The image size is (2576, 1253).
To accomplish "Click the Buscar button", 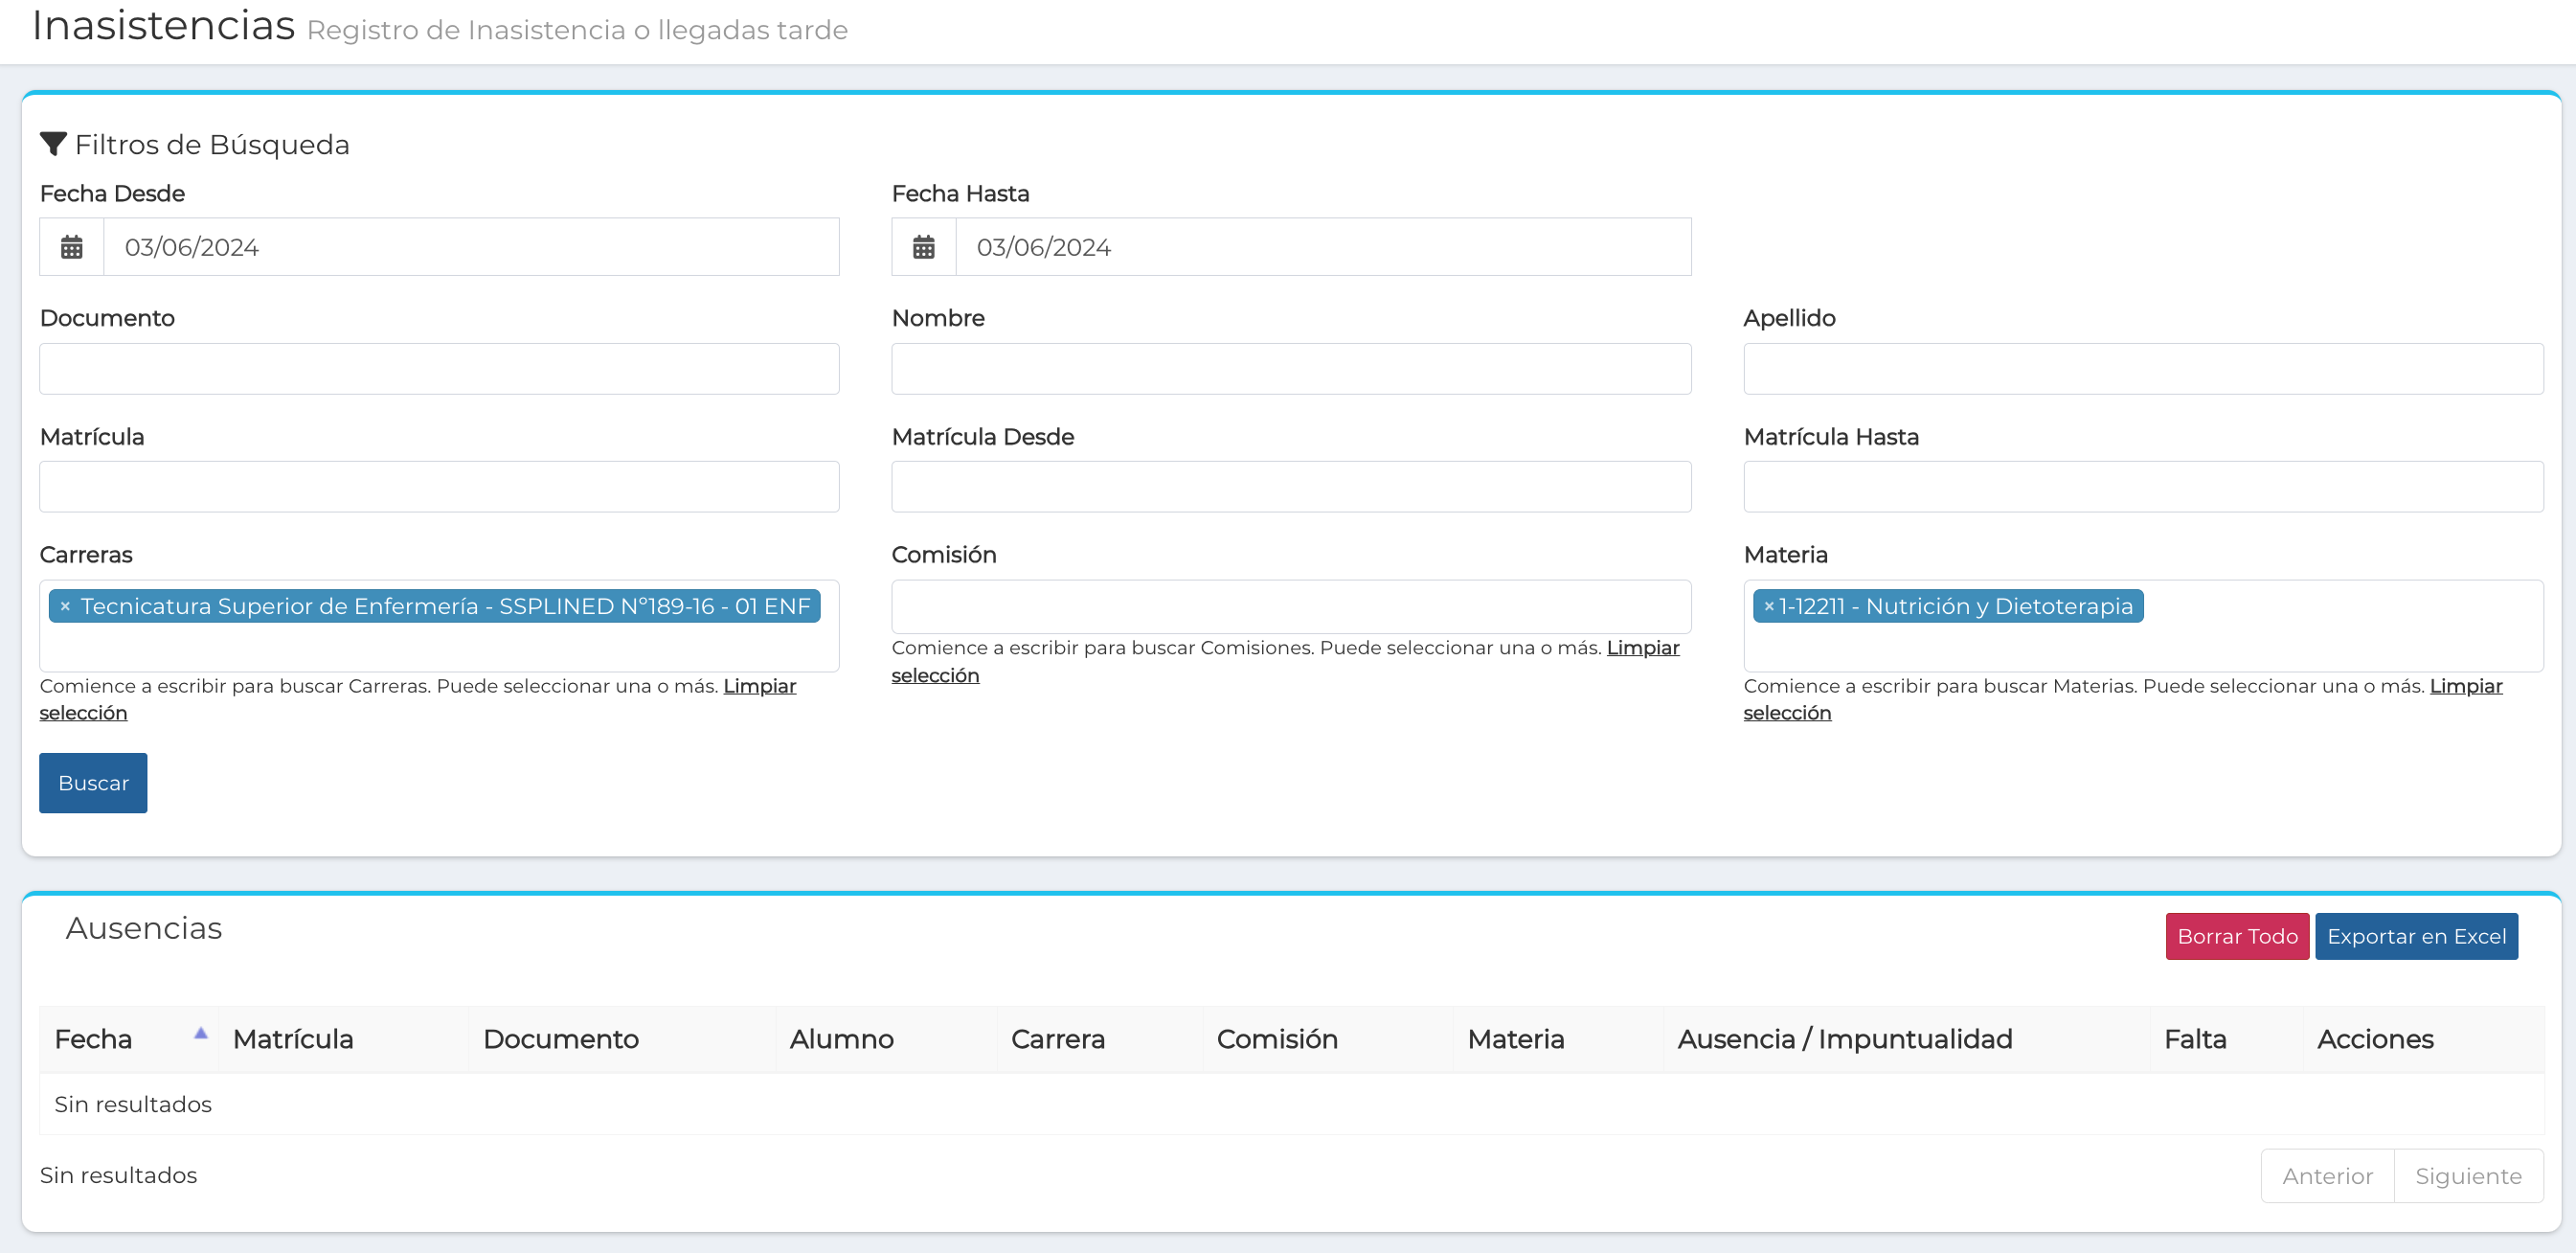I will tap(93, 783).
